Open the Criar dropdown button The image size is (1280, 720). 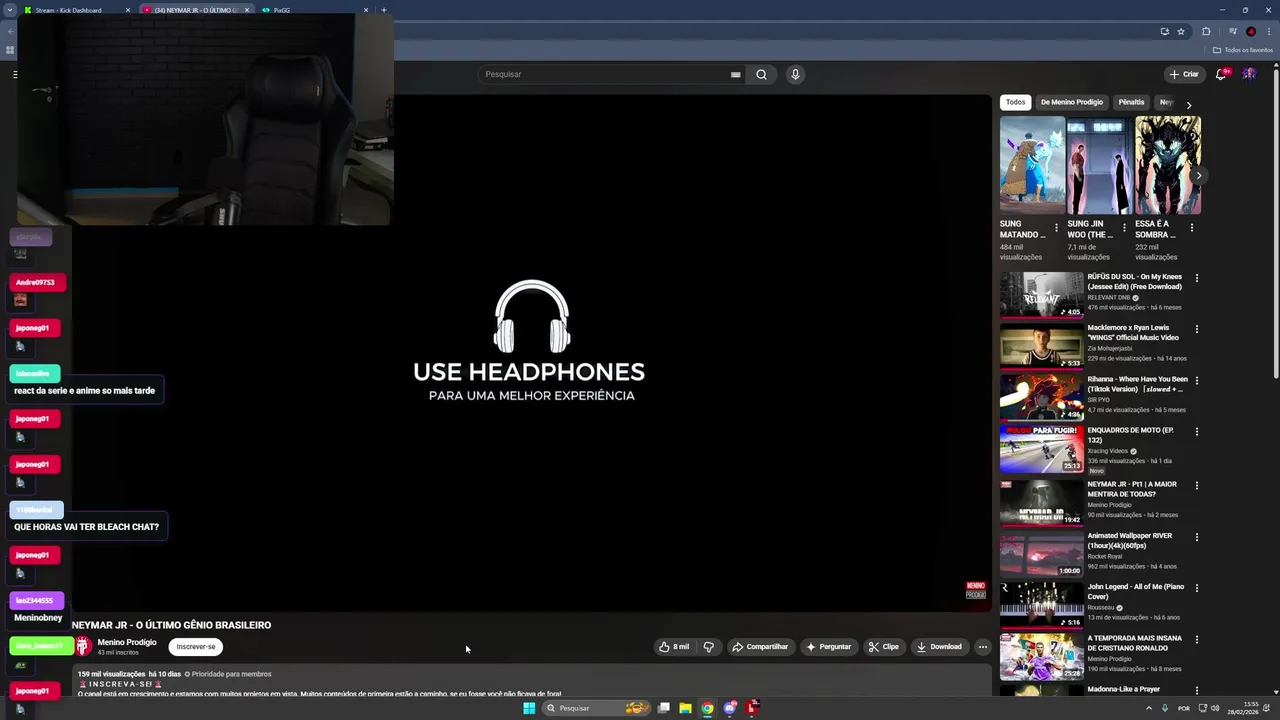1184,74
